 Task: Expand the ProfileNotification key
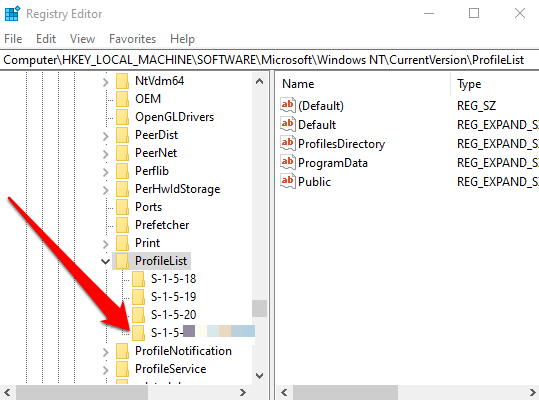coord(106,352)
